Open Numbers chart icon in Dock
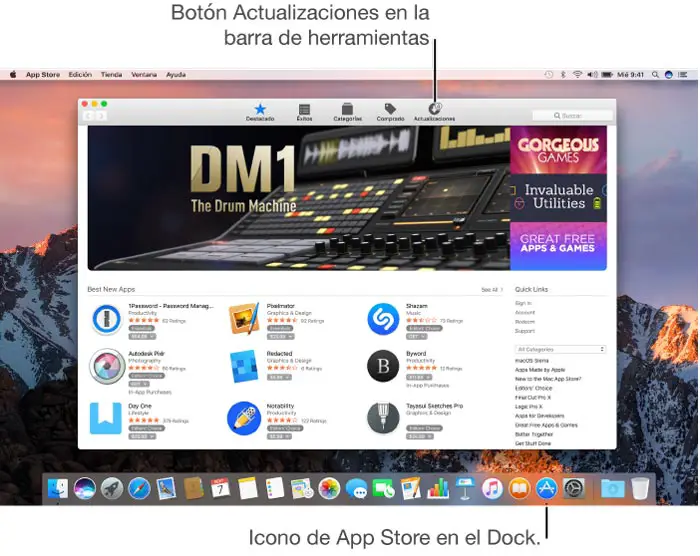The height and width of the screenshot is (556, 700). [x=438, y=489]
